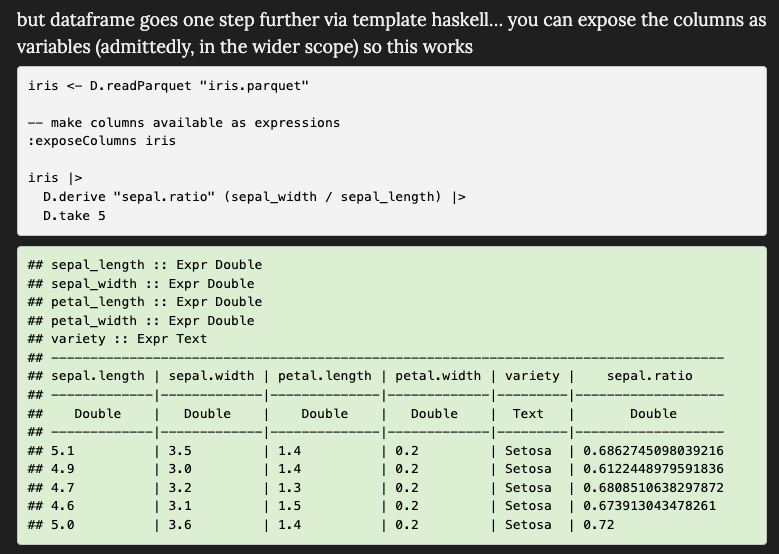Click the petal.length table column header

point(324,376)
